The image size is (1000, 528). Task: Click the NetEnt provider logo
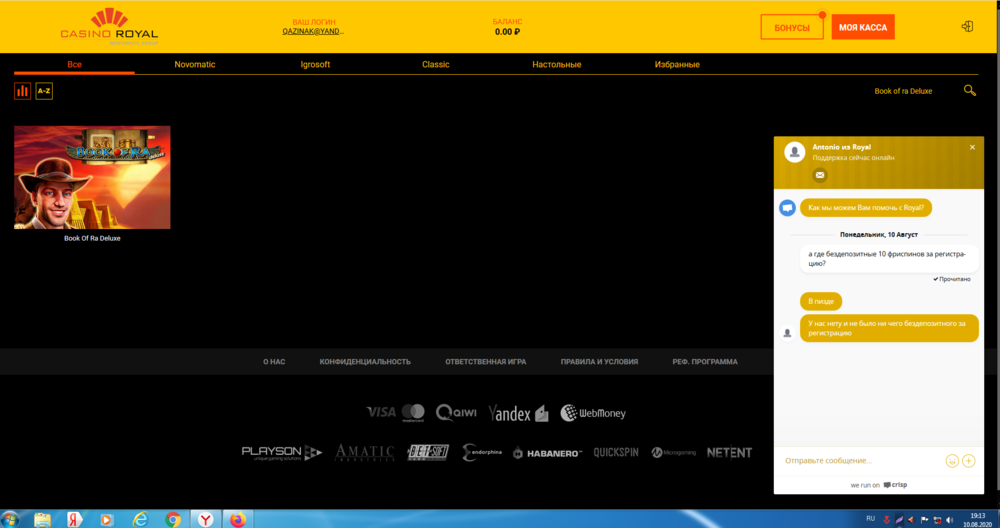pyautogui.click(x=729, y=452)
